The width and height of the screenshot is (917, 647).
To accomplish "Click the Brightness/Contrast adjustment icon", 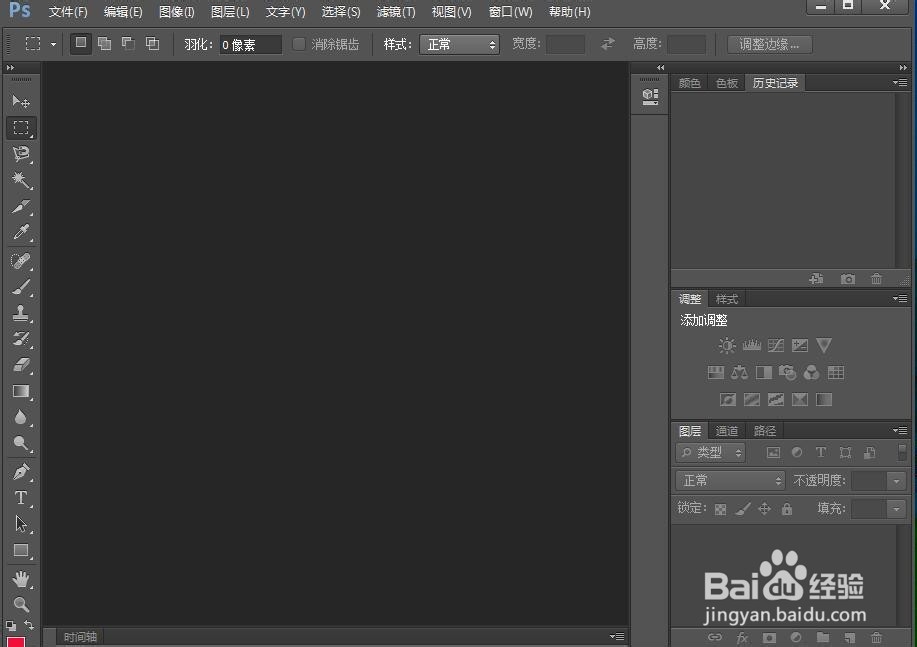I will (727, 345).
